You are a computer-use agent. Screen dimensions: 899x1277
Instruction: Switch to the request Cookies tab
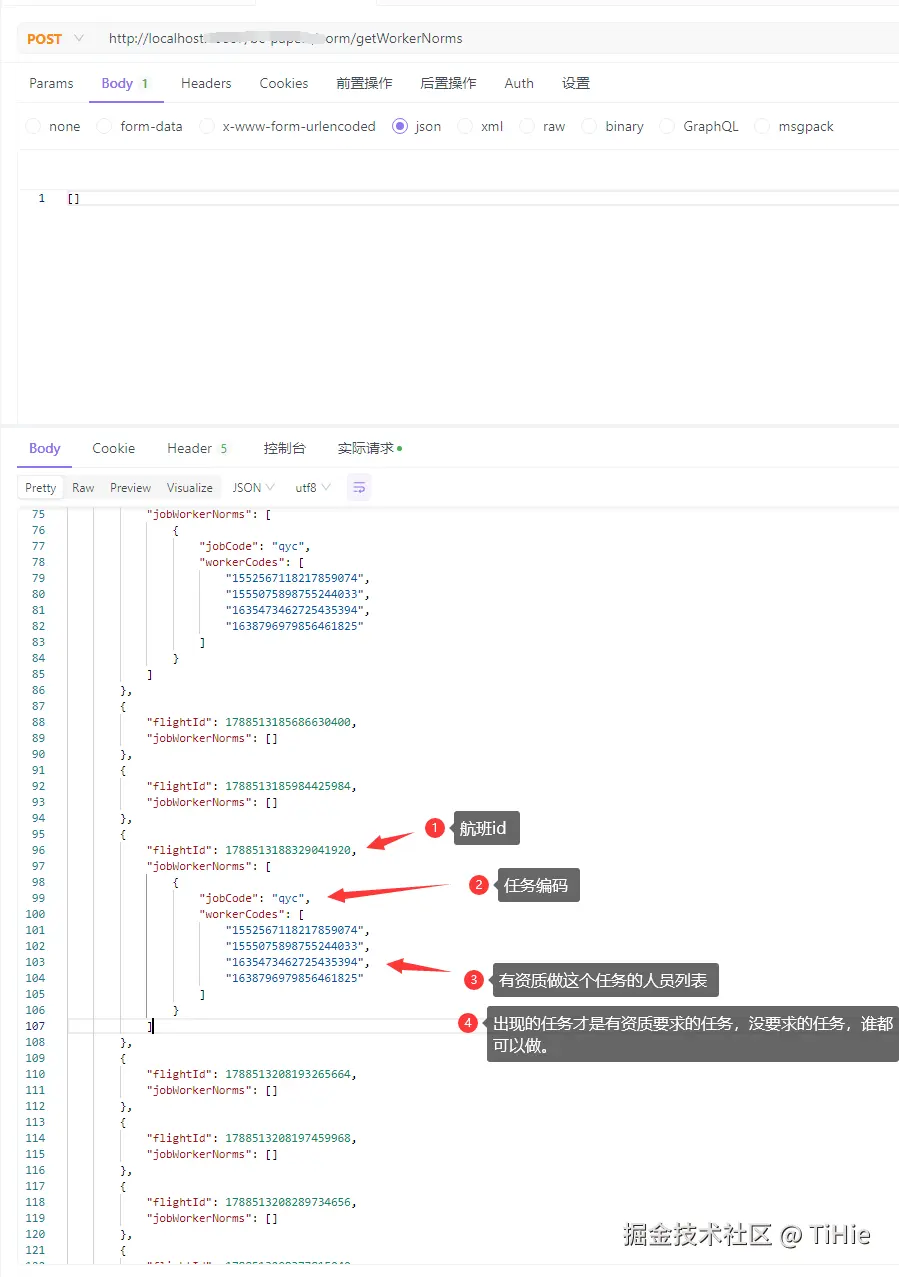point(284,83)
